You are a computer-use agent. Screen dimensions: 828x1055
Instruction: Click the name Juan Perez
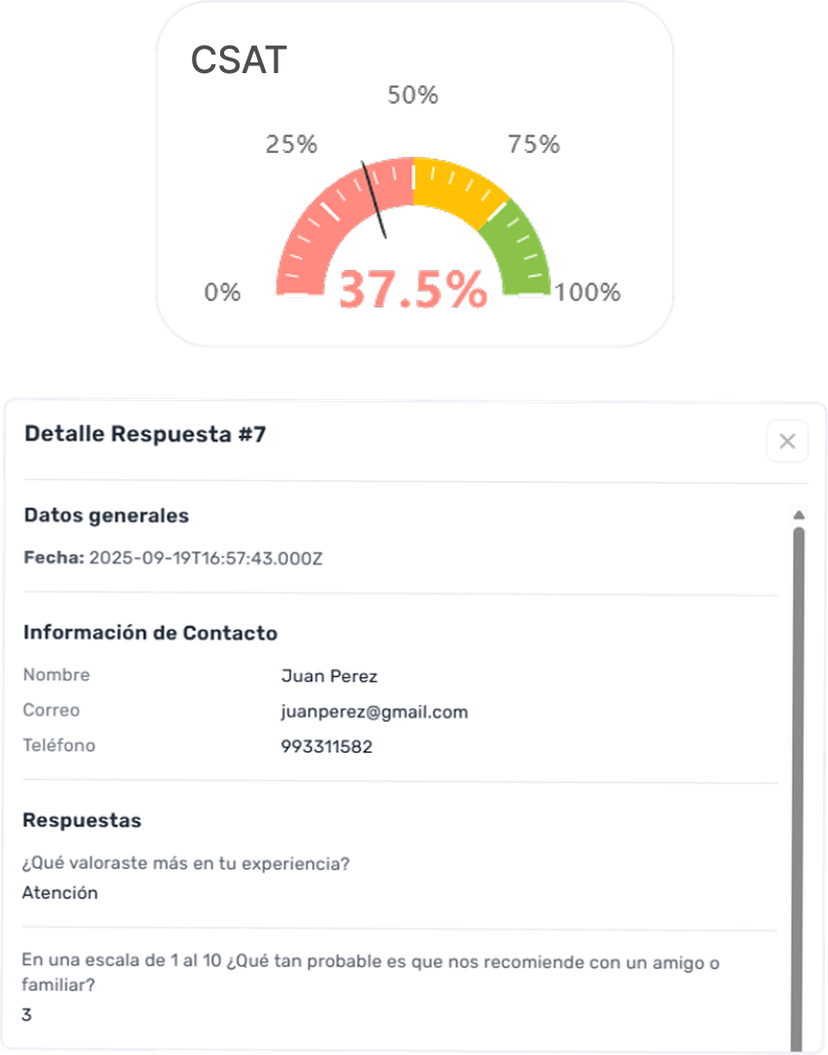pyautogui.click(x=329, y=677)
